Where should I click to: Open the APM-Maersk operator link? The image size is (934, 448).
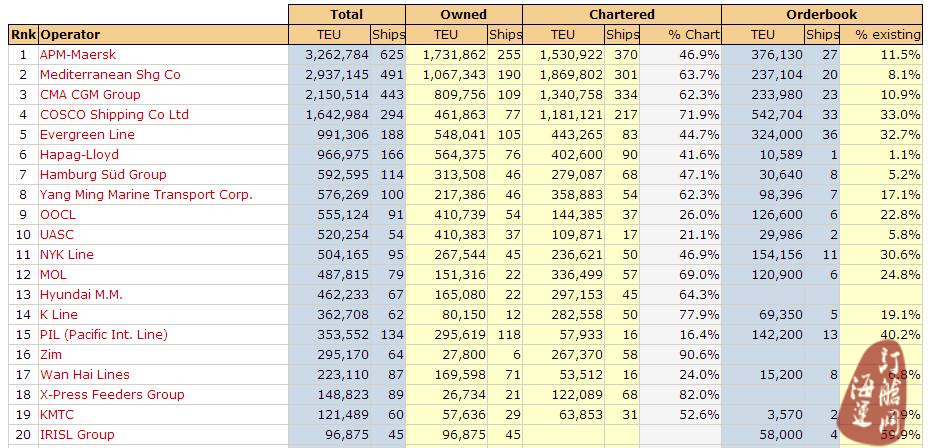pos(78,55)
